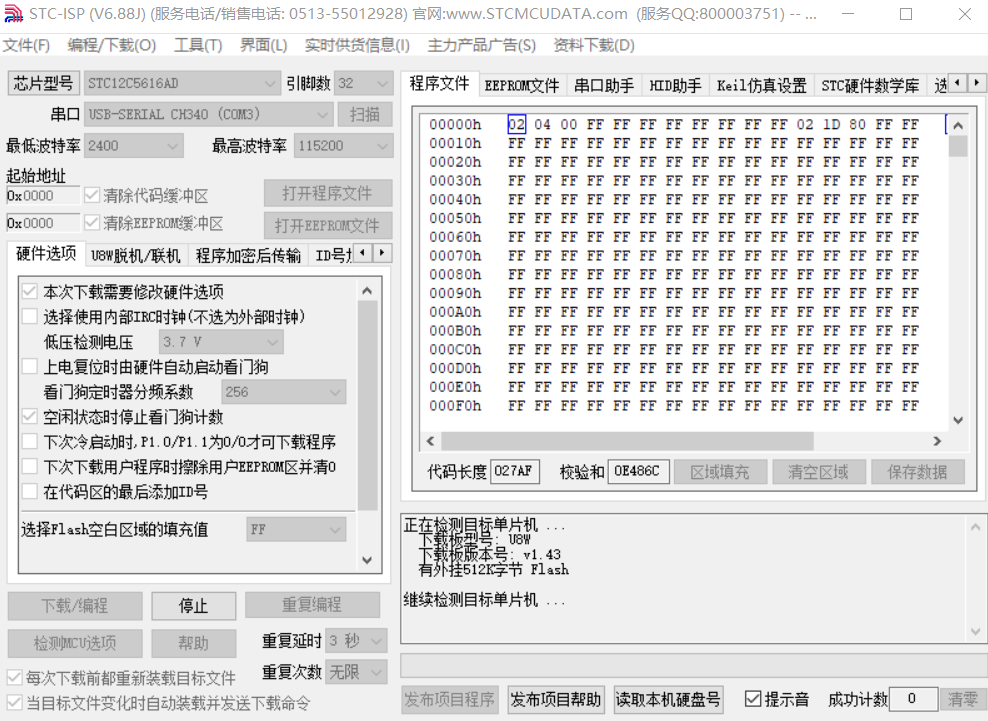
Task: Click 读取本机硬盘号 button
Action: pos(668,700)
